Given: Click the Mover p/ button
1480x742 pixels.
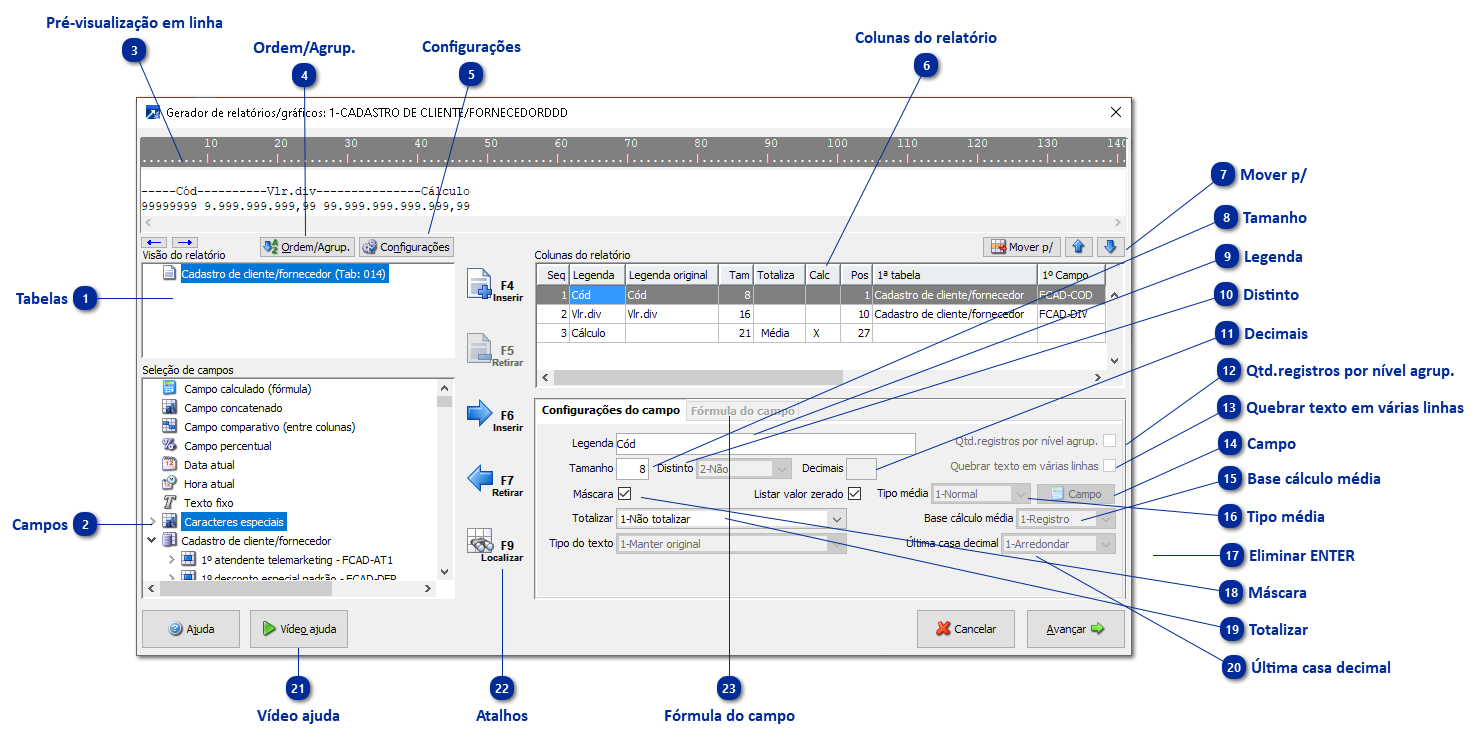Looking at the screenshot, I should [1021, 246].
